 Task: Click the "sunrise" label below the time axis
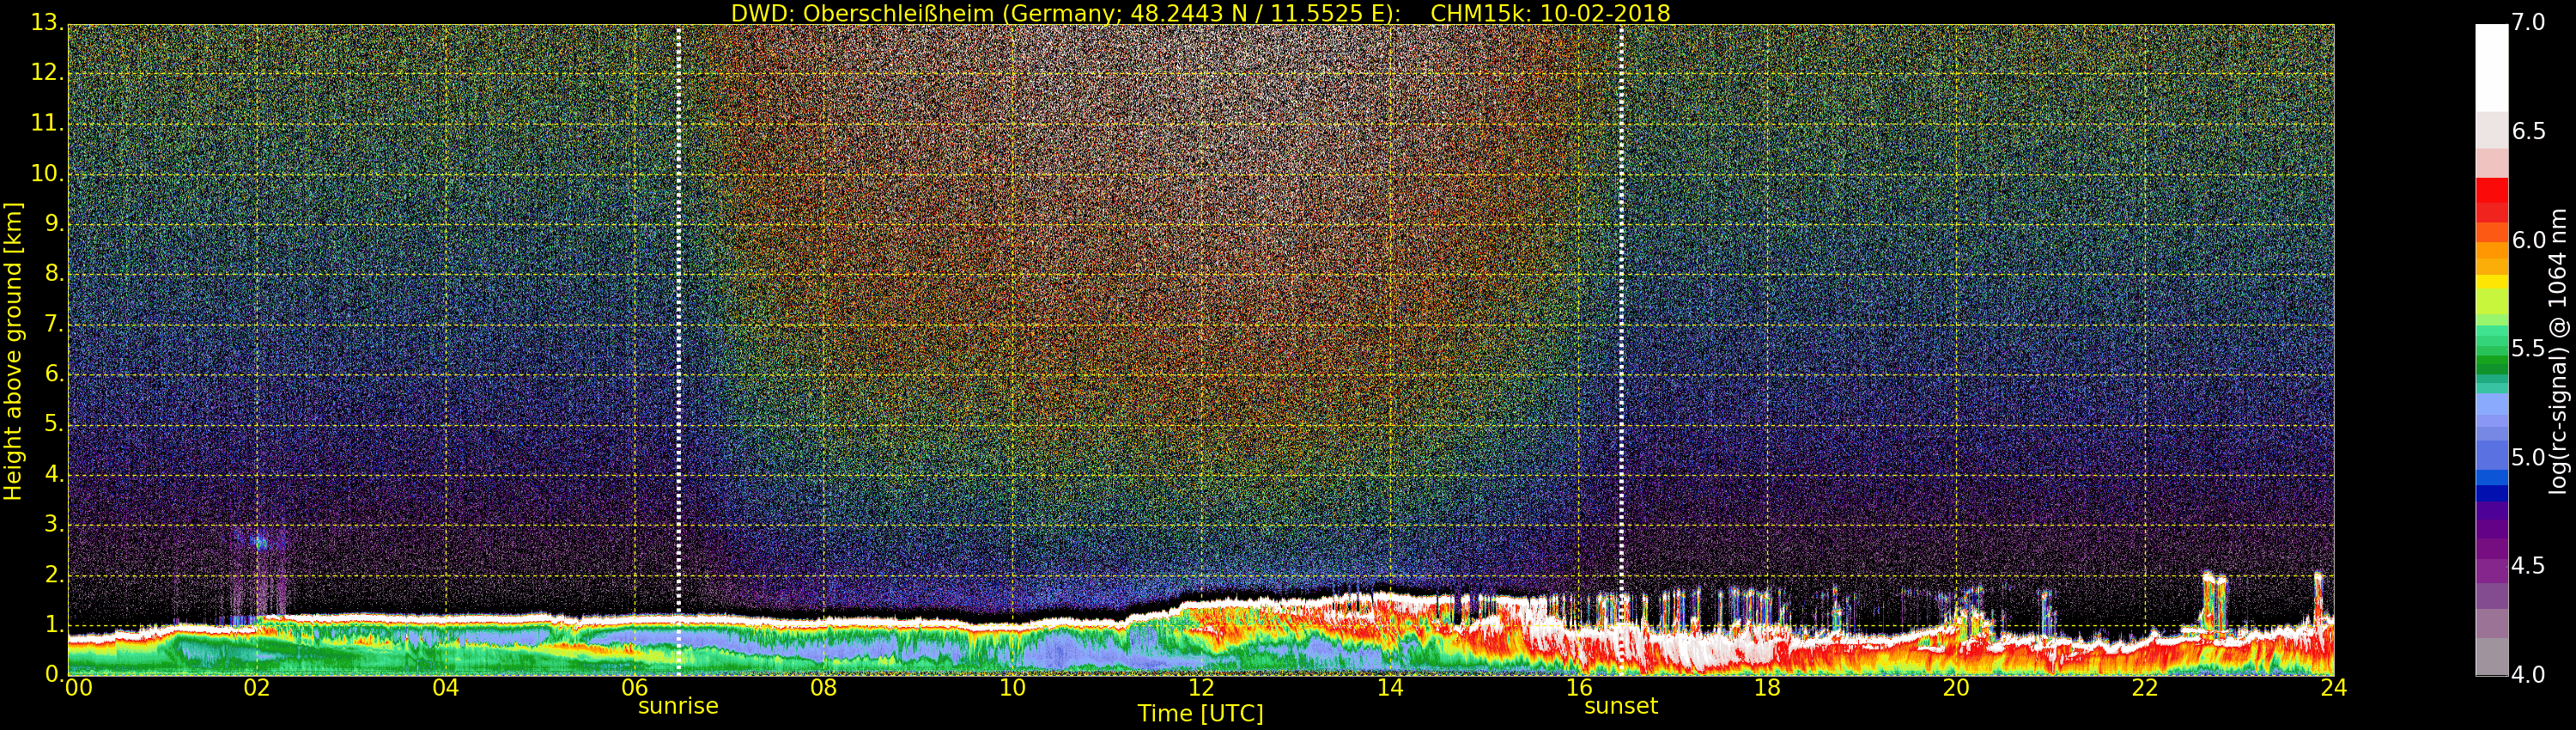(x=678, y=706)
